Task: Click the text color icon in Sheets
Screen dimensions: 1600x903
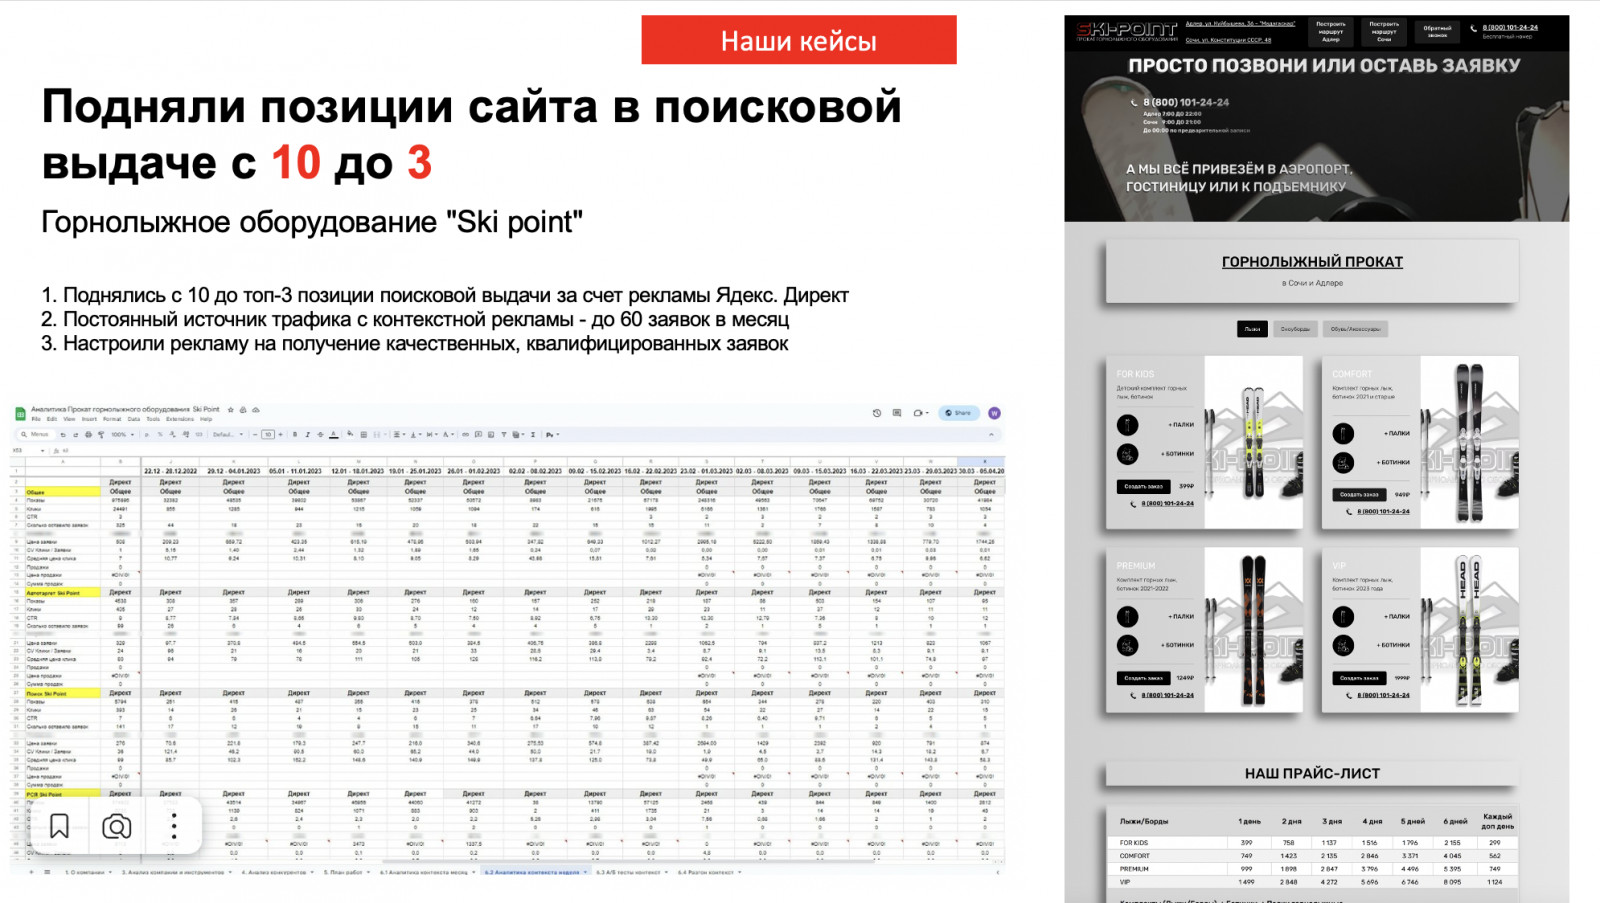Action: tap(334, 435)
